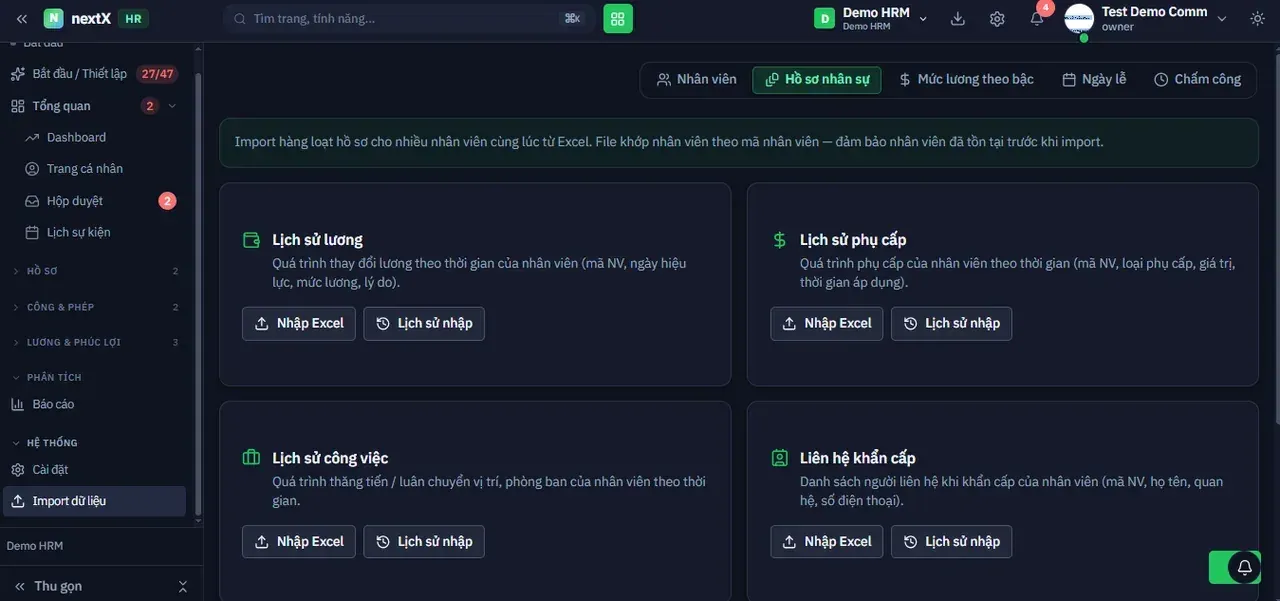1280x601 pixels.
Task: Click the HR badge next to nextX
Action: click(133, 18)
